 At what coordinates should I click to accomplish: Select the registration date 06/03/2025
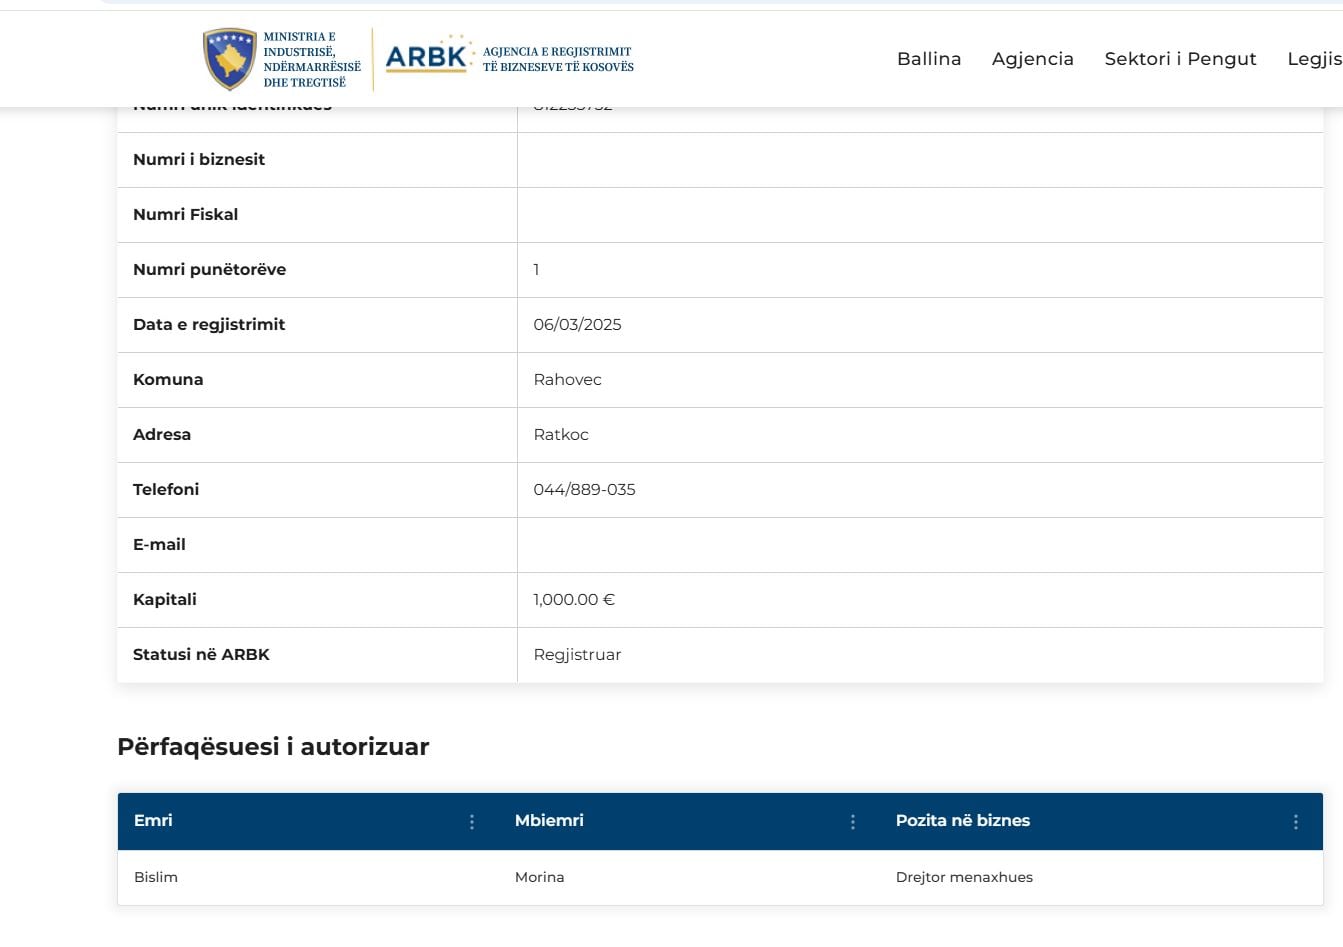(577, 325)
